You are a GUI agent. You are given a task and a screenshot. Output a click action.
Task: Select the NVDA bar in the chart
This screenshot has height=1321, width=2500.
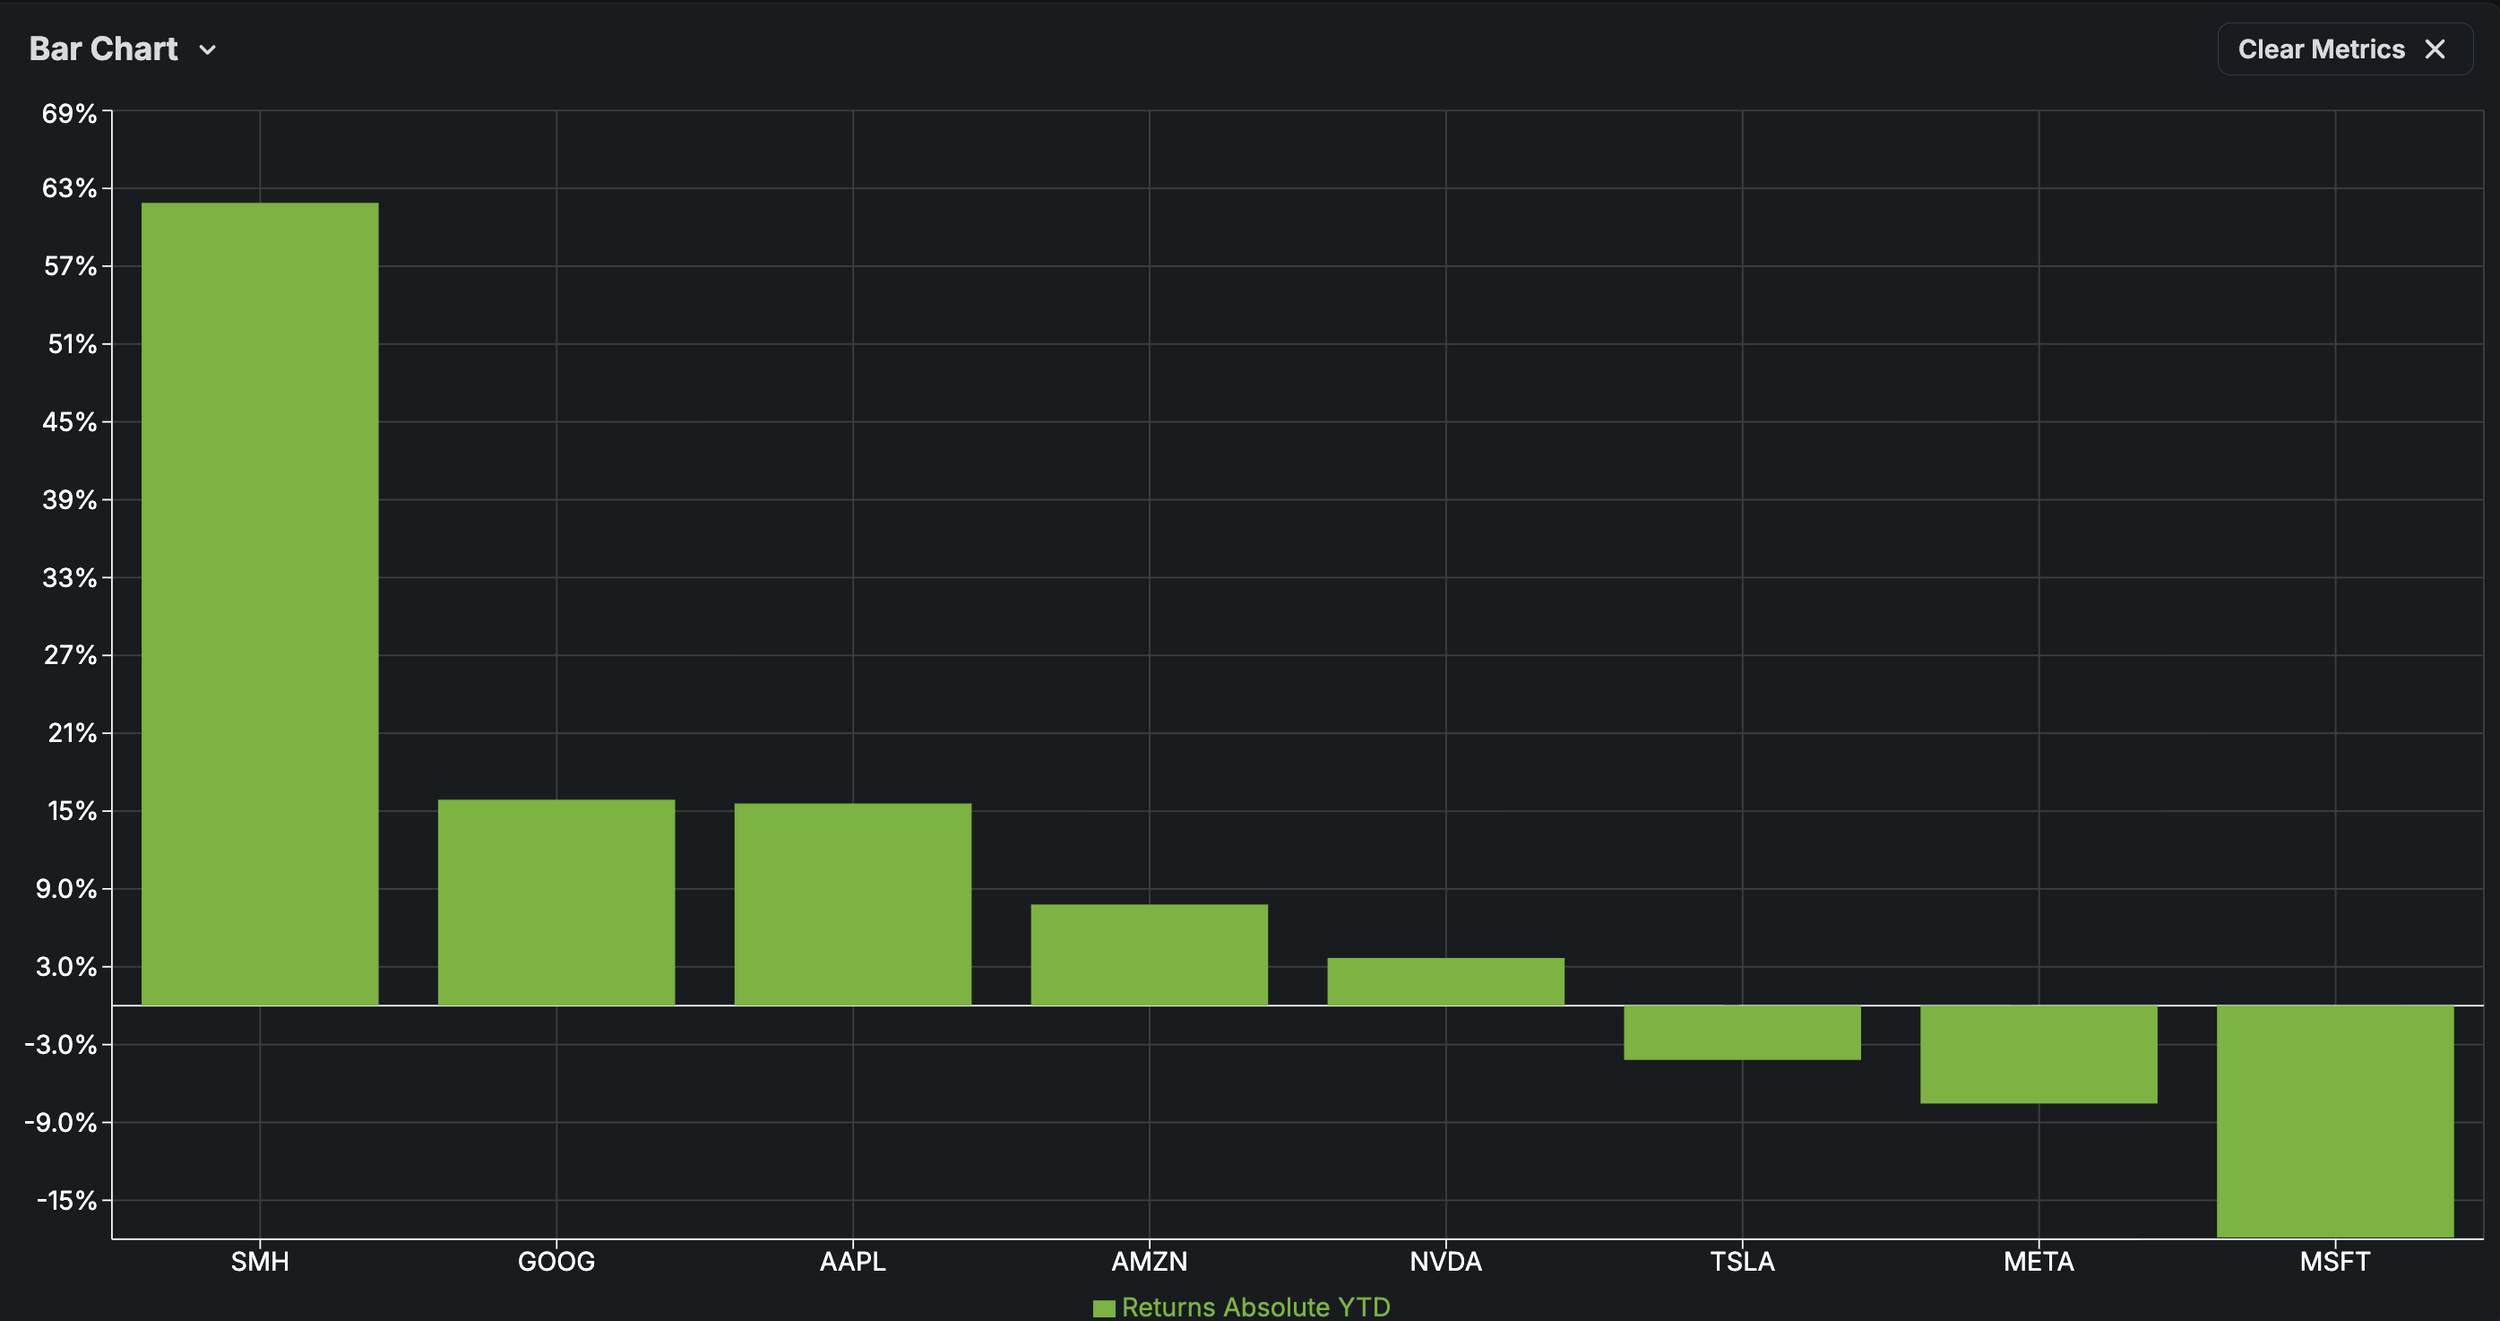1446,982
